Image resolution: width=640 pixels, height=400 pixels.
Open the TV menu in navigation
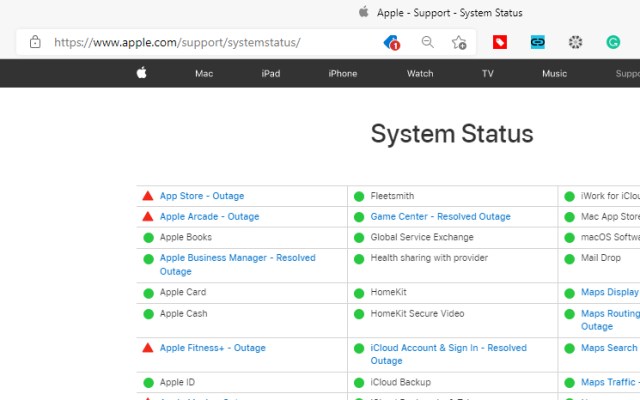488,73
